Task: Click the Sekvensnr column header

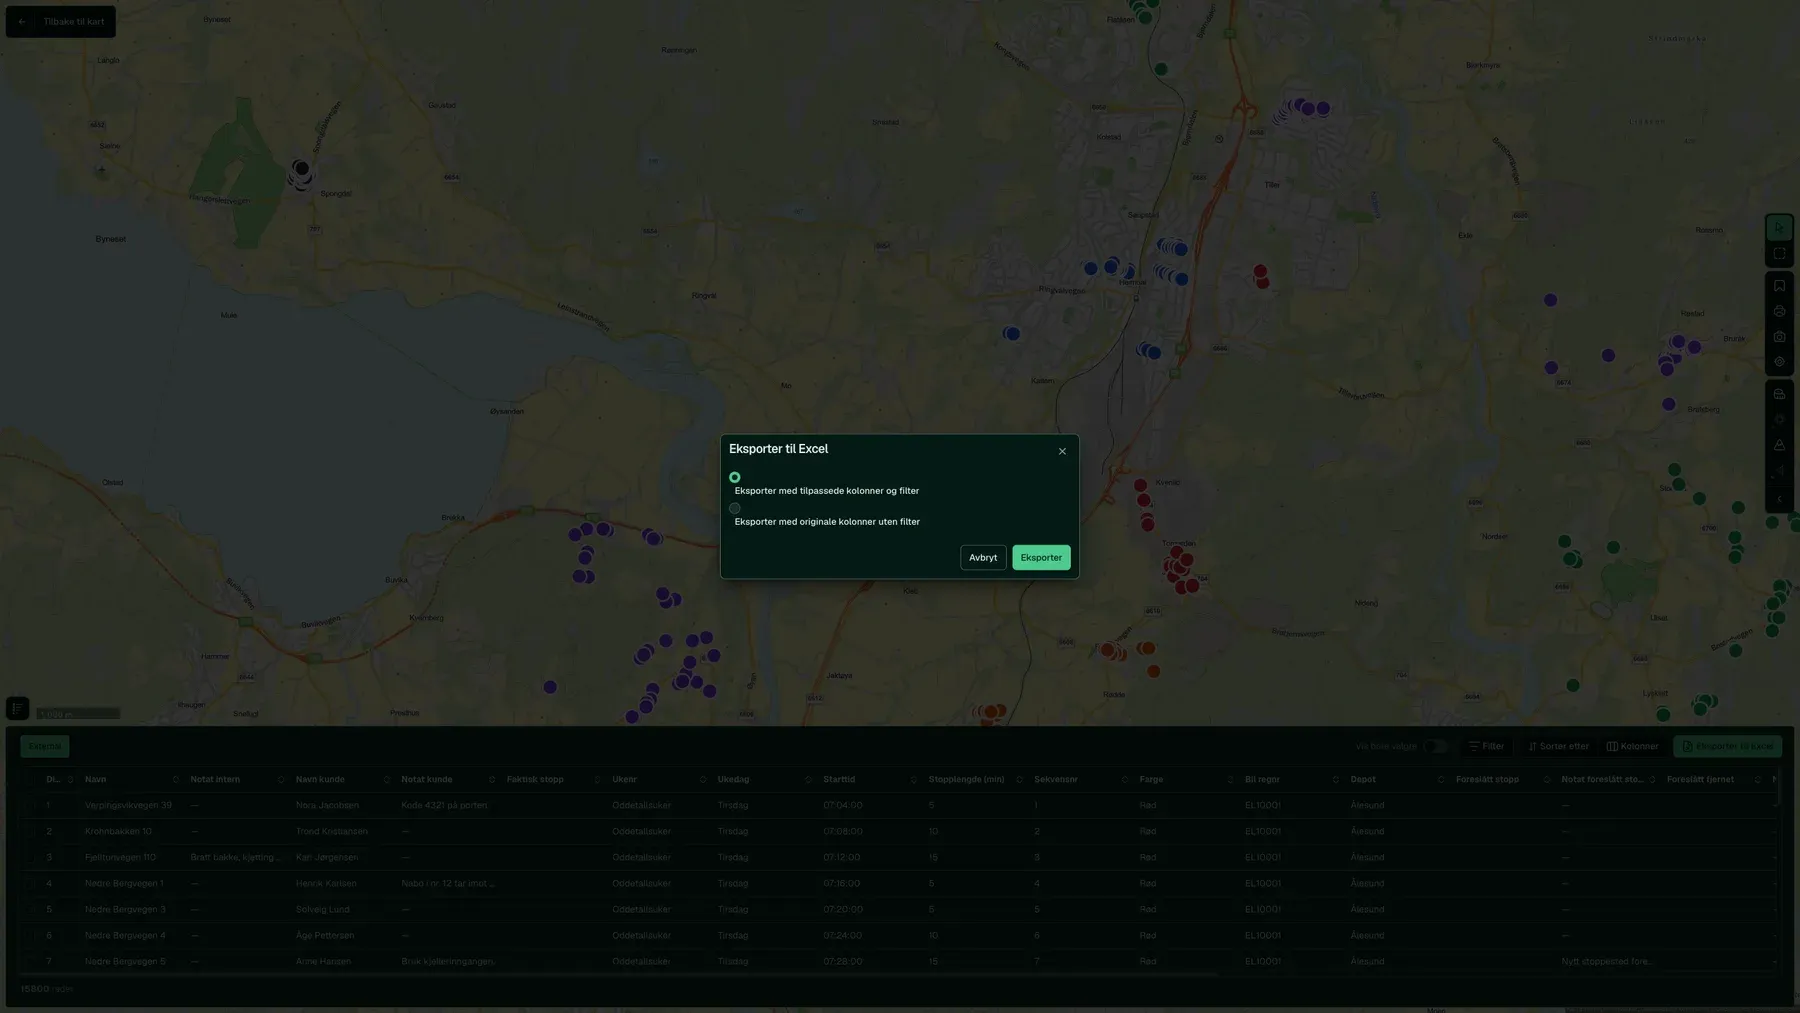Action: [x=1056, y=780]
